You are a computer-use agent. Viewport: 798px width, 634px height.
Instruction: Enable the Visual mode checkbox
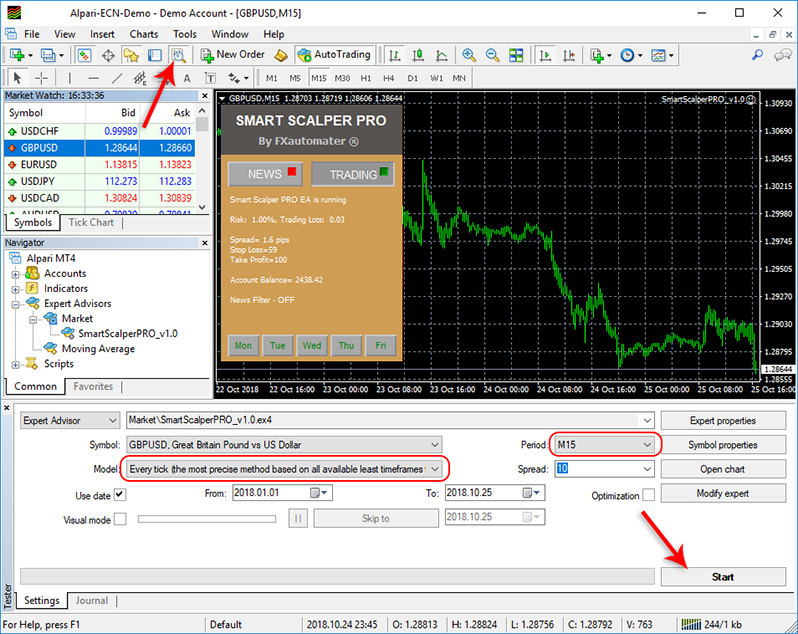[120, 519]
